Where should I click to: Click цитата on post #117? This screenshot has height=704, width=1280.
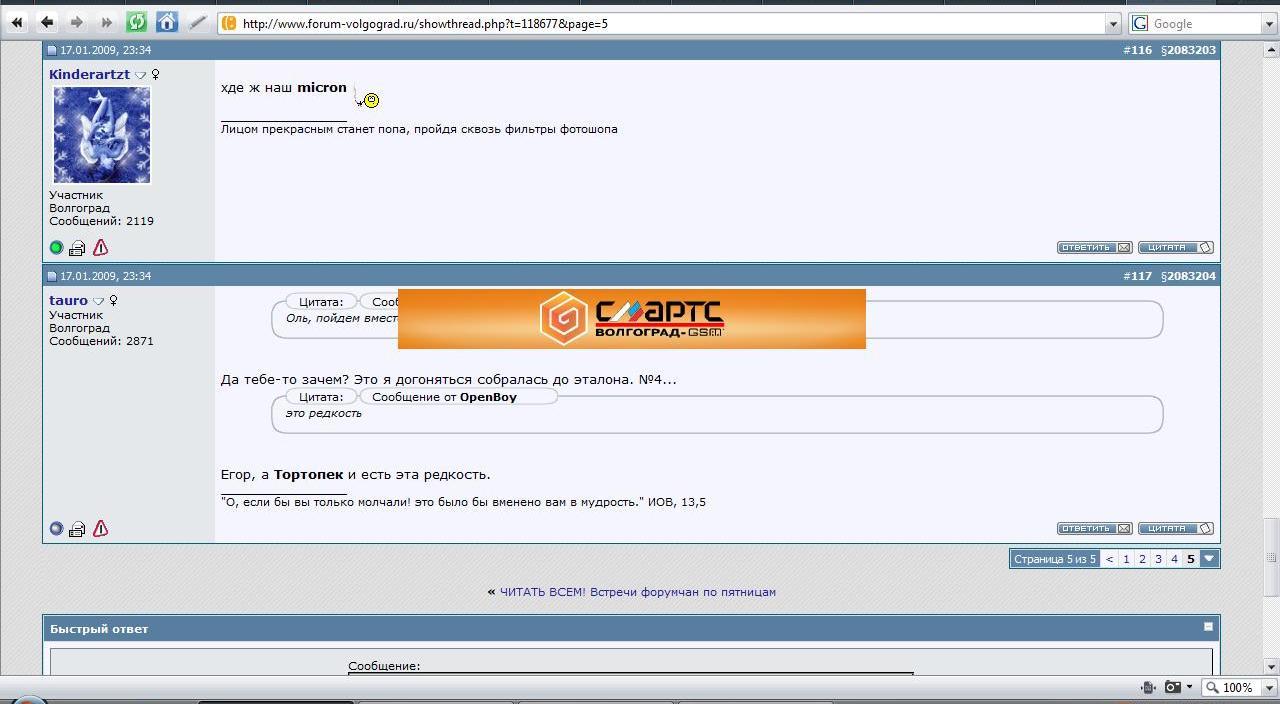pyautogui.click(x=1175, y=528)
